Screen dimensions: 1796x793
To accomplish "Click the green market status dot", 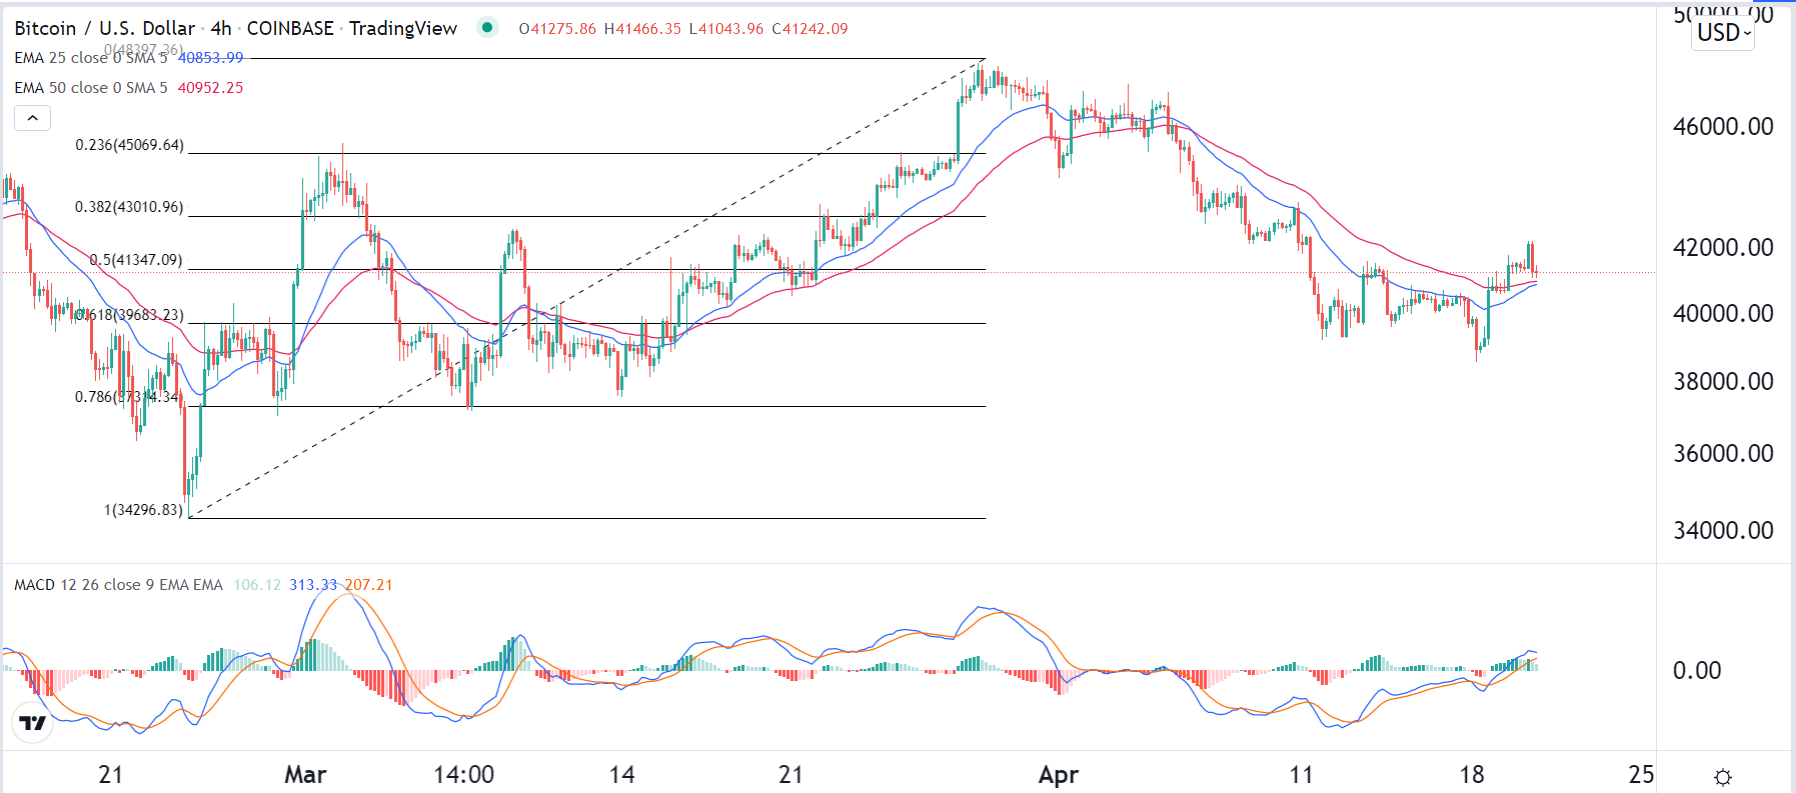I will point(487,27).
